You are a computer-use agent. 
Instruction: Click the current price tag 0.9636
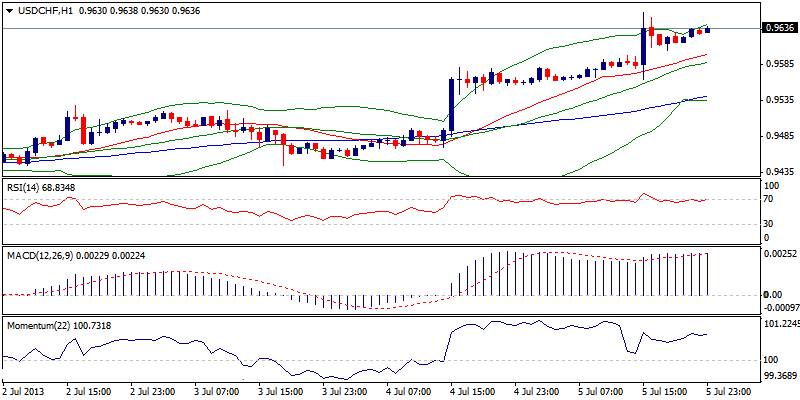pos(779,28)
